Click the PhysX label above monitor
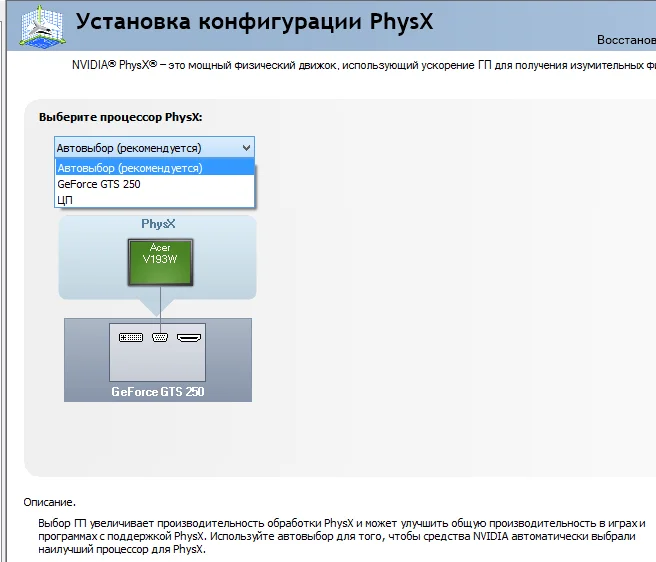This screenshot has height=562, width=656. 158,224
